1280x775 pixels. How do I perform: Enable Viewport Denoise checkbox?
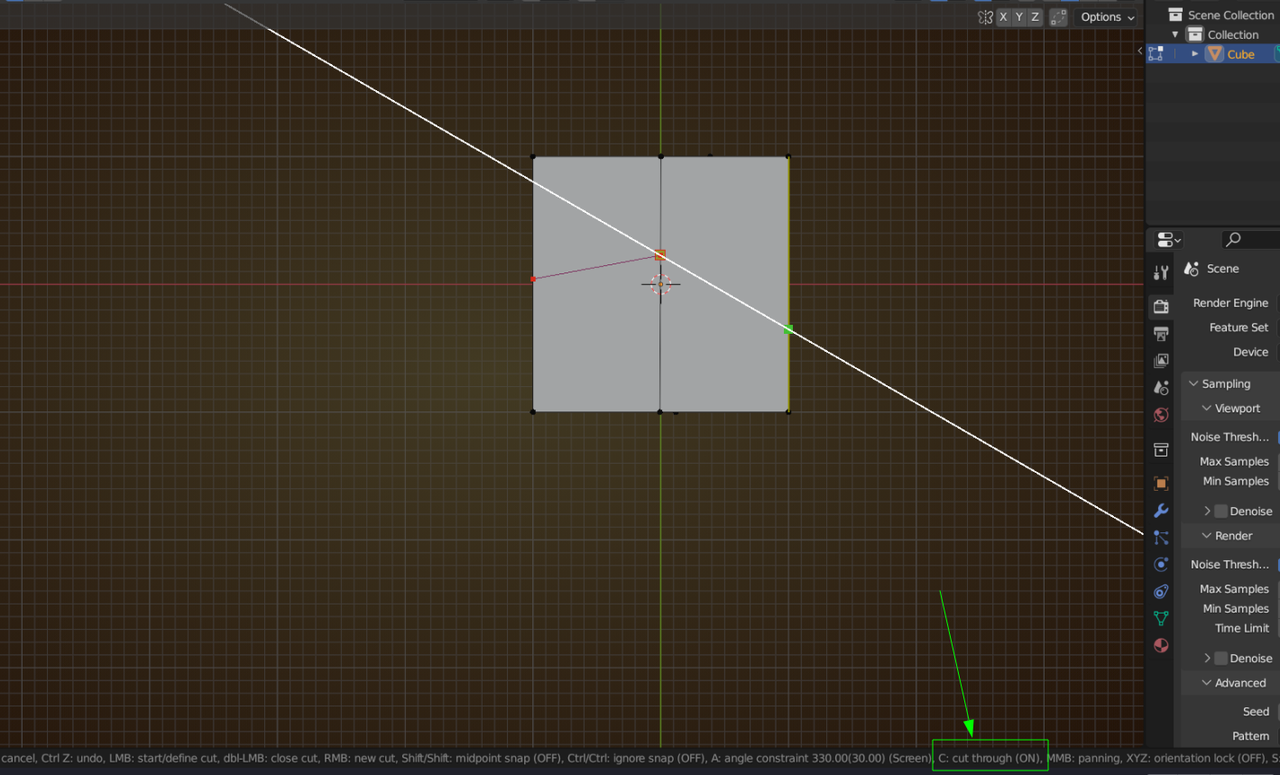[1220, 511]
